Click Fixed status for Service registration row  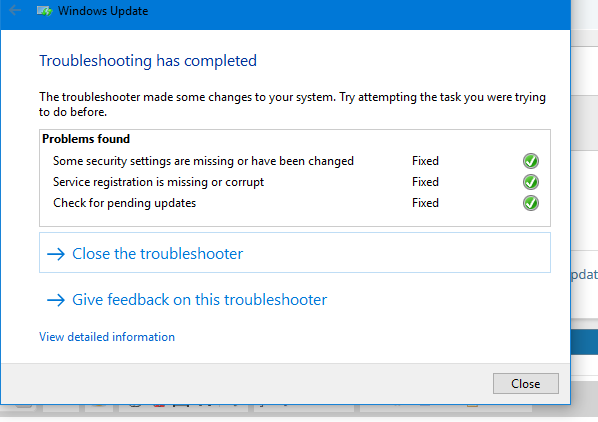click(x=425, y=182)
